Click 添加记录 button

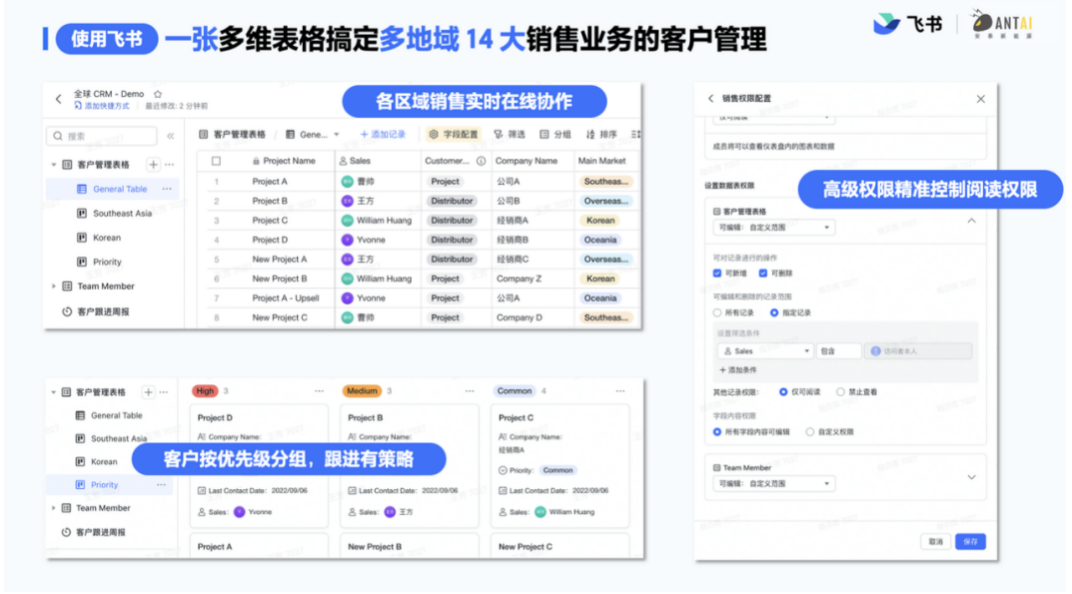click(x=383, y=135)
